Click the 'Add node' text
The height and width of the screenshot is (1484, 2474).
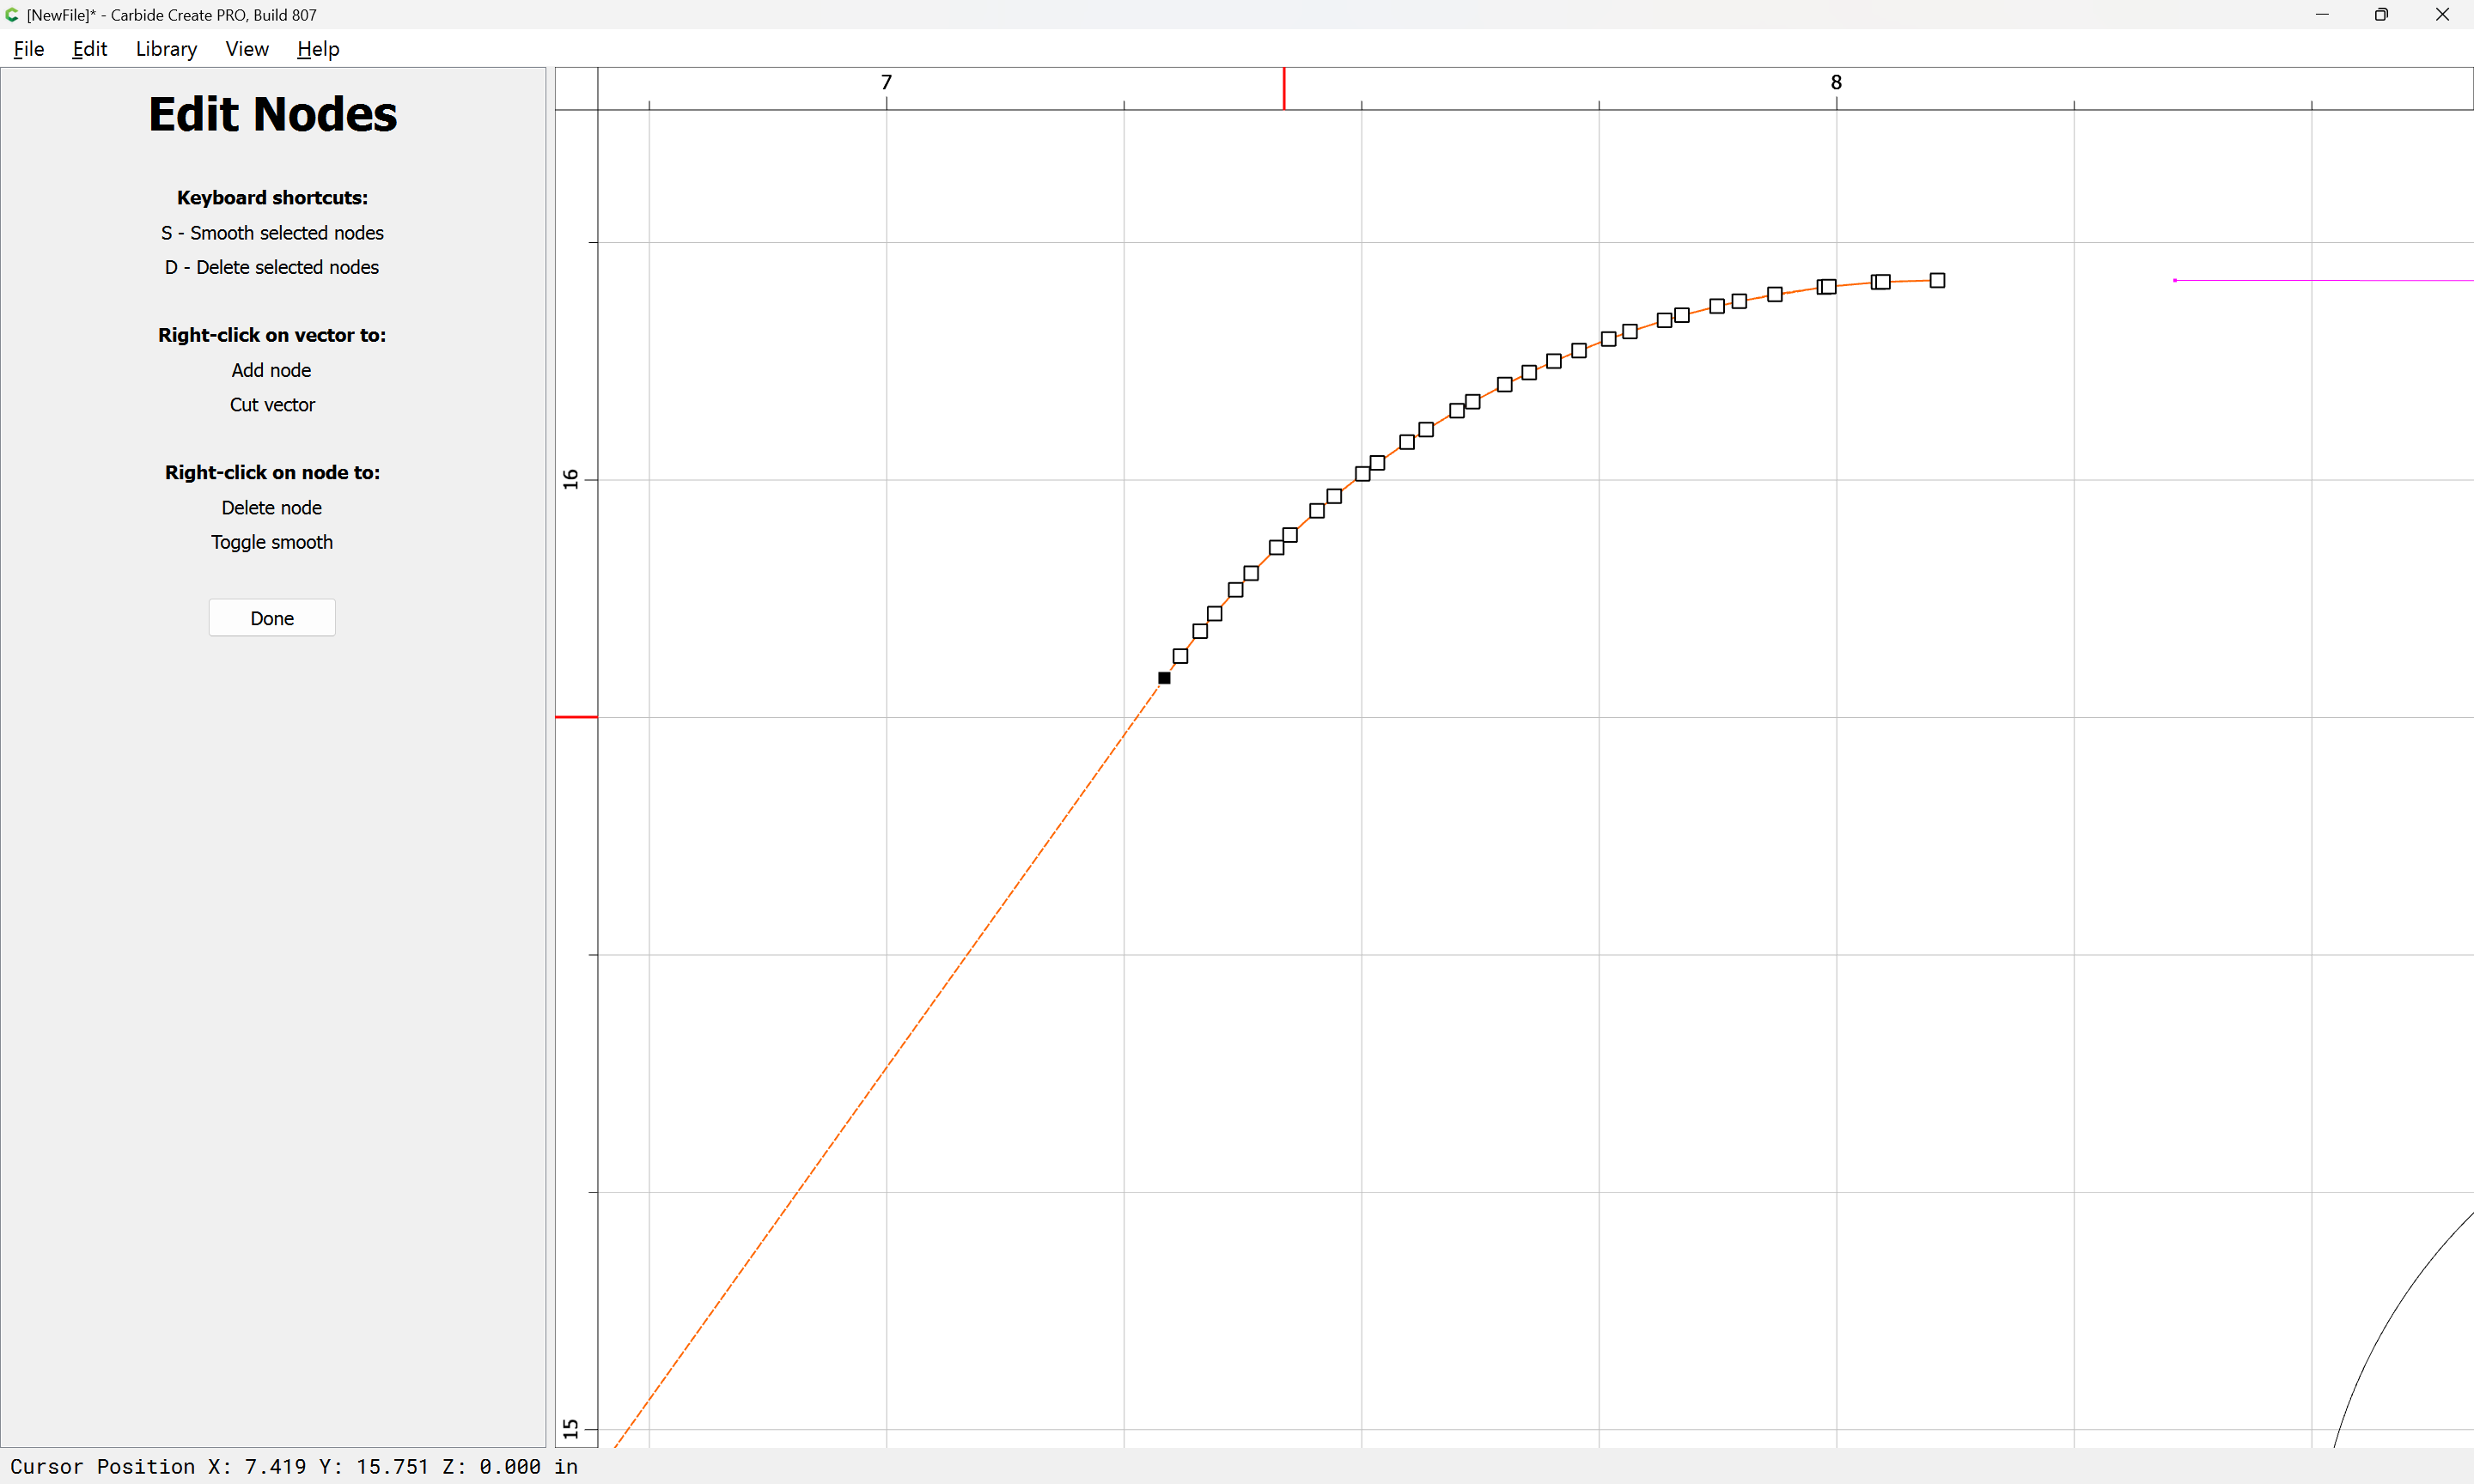[x=271, y=370]
